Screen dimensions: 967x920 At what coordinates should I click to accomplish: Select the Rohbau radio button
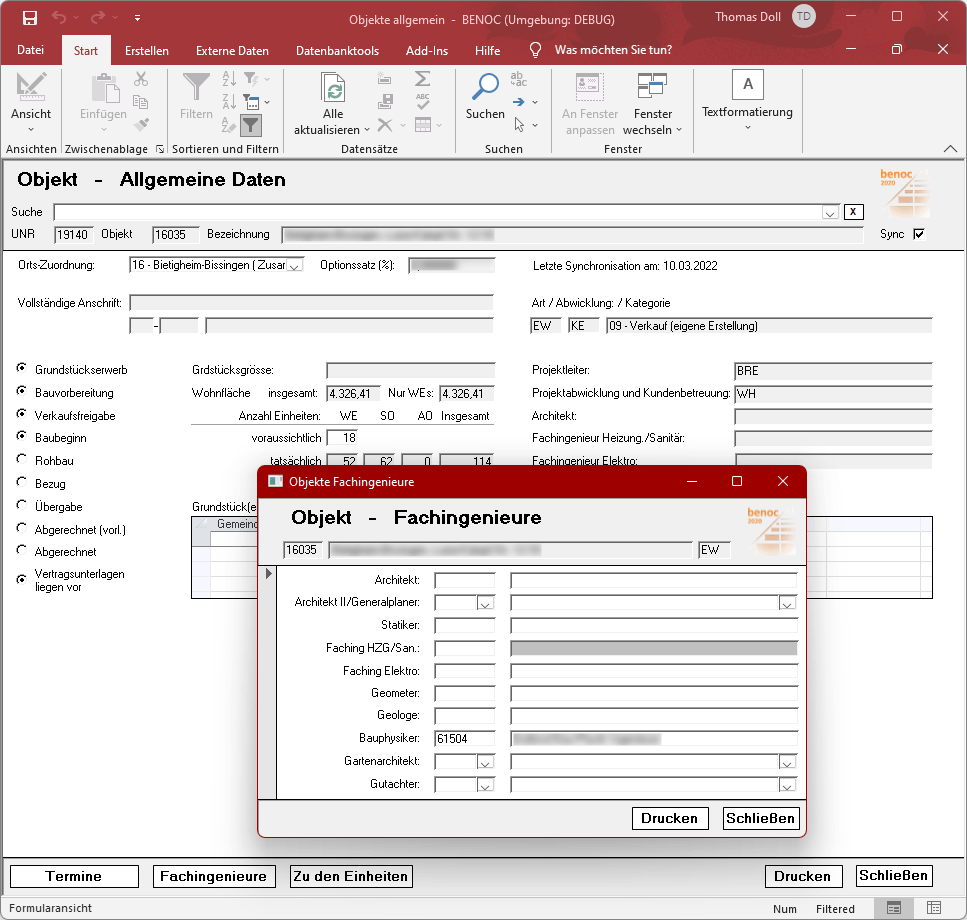coord(22,460)
